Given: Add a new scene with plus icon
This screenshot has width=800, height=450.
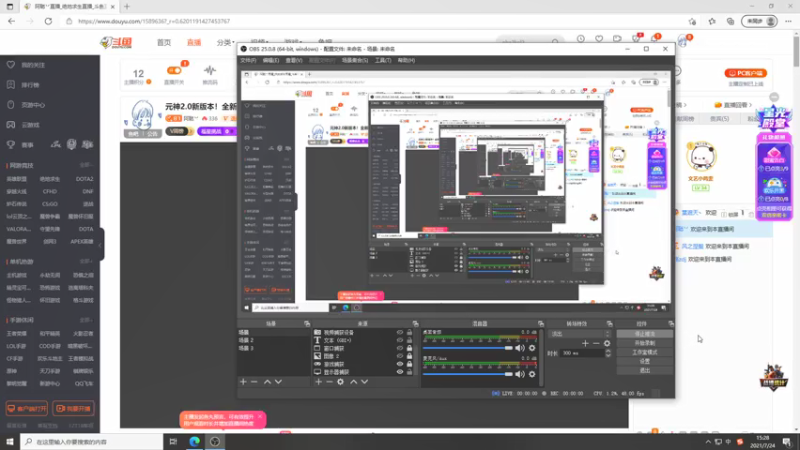Looking at the screenshot, I should (243, 382).
